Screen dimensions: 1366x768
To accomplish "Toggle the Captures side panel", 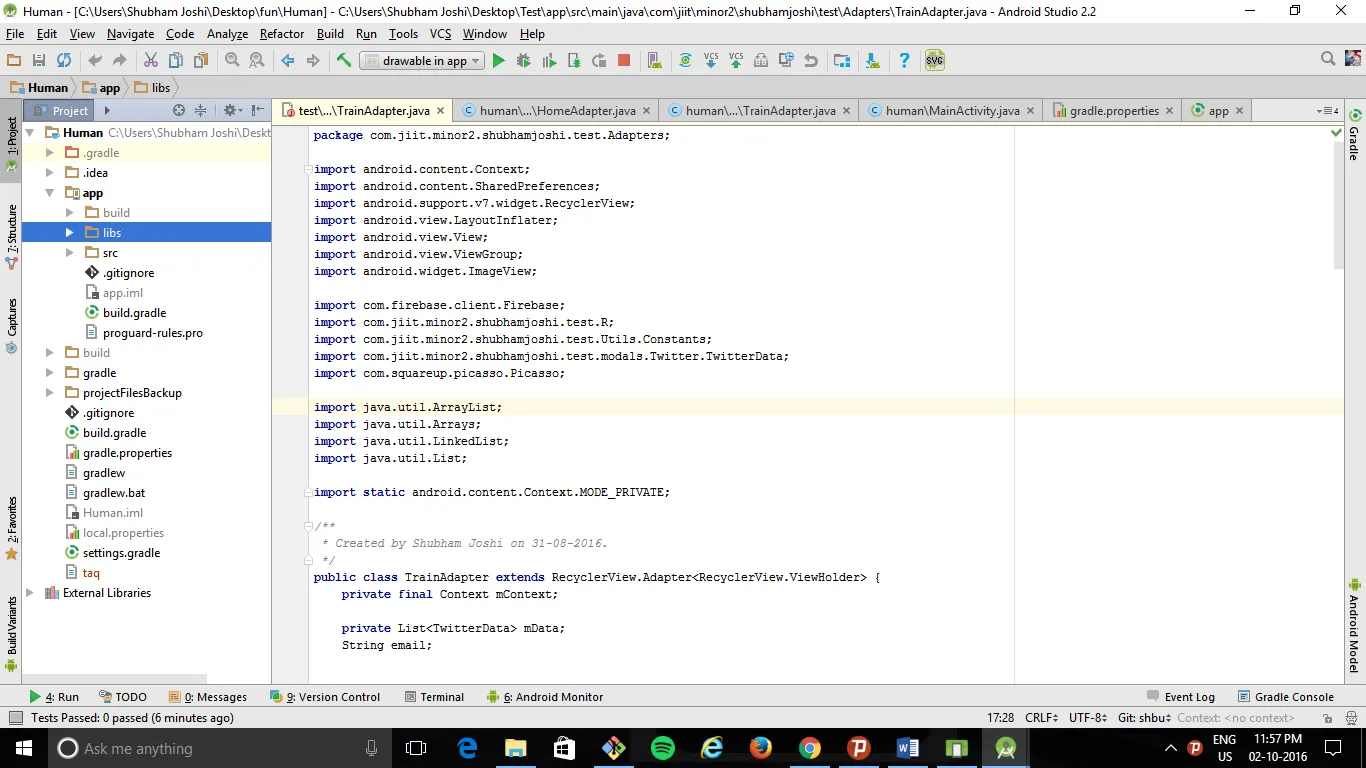I will [12, 326].
